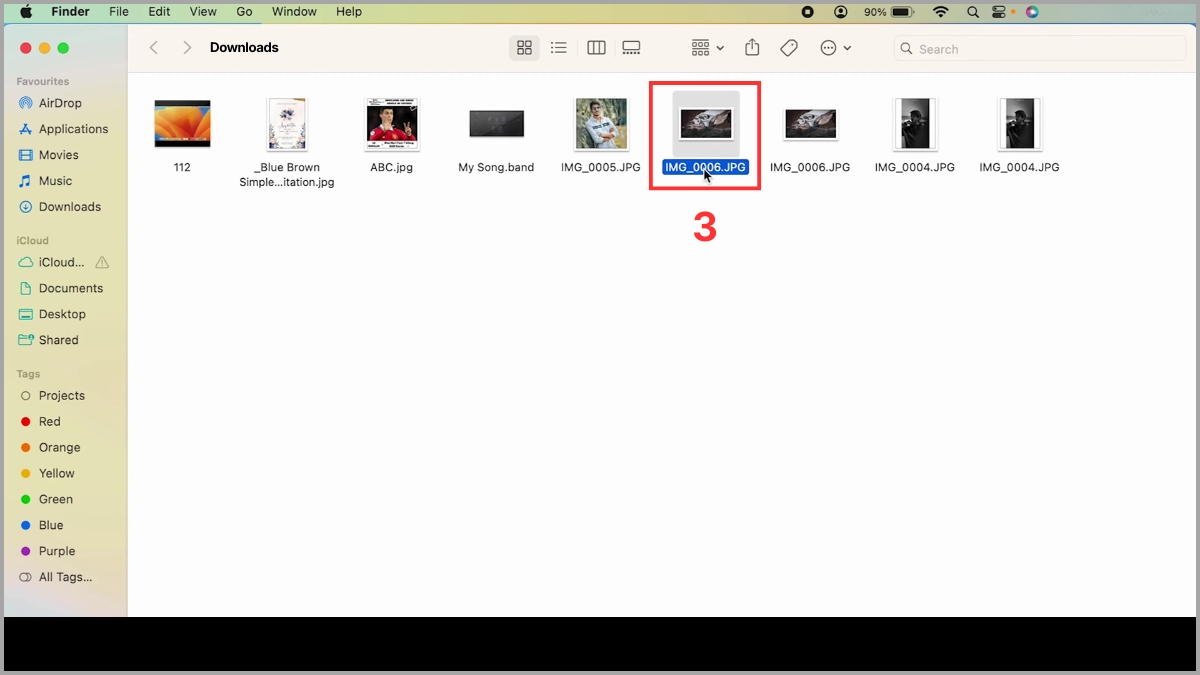The width and height of the screenshot is (1200, 675).
Task: Select the 112 file thumbnail
Action: tap(182, 124)
